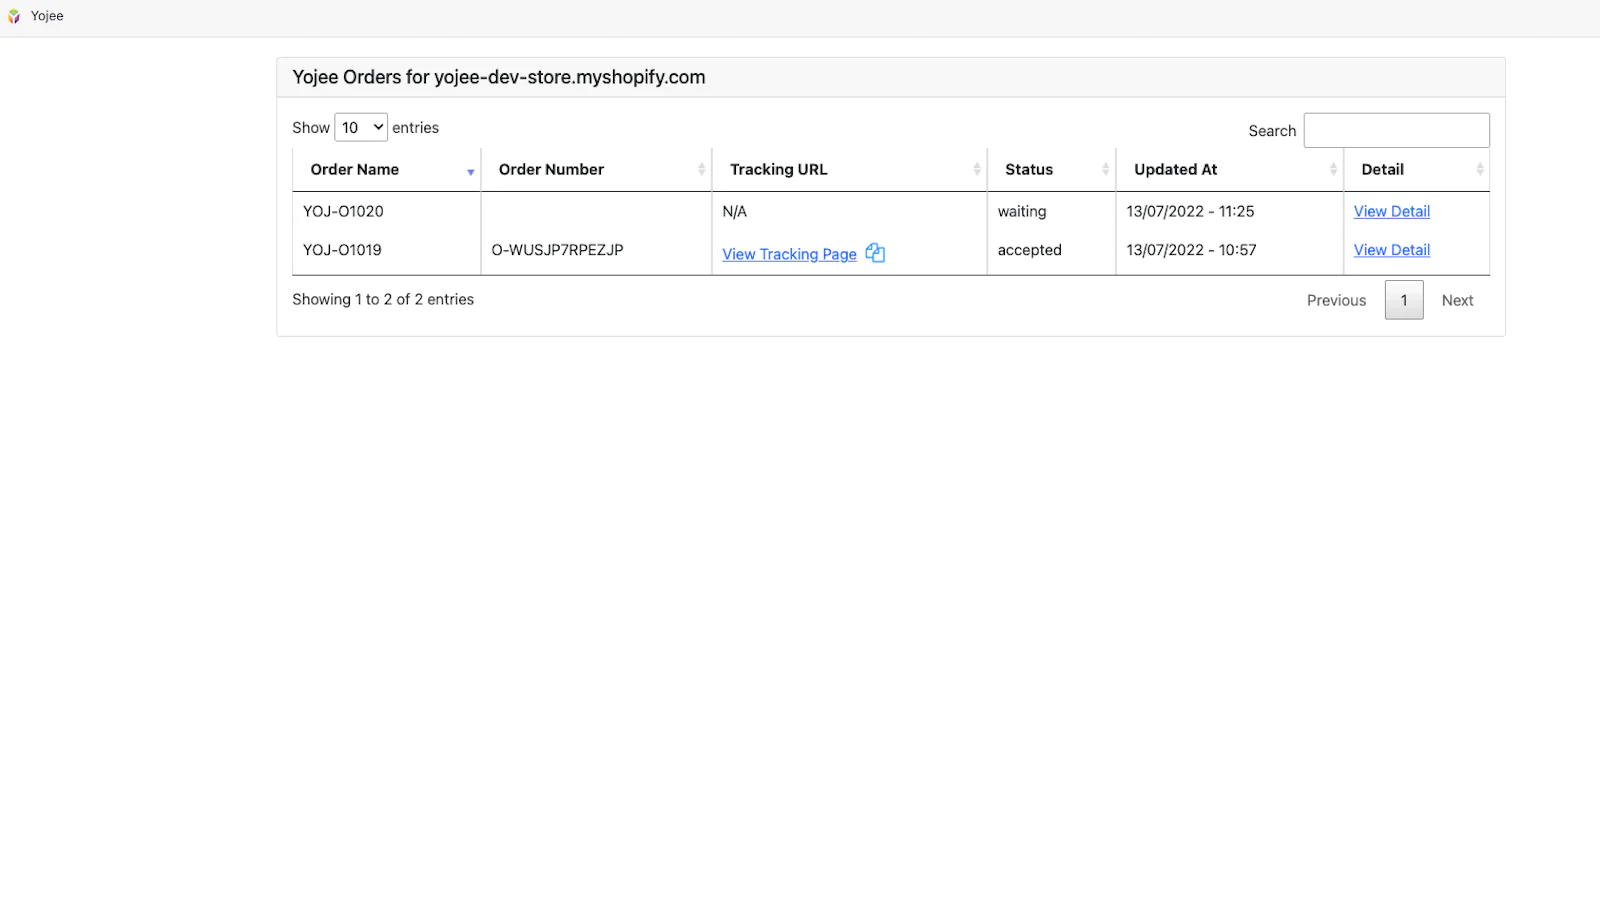The image size is (1600, 900).
Task: Copy tracking link for order YOJ-O1019
Action: [875, 253]
